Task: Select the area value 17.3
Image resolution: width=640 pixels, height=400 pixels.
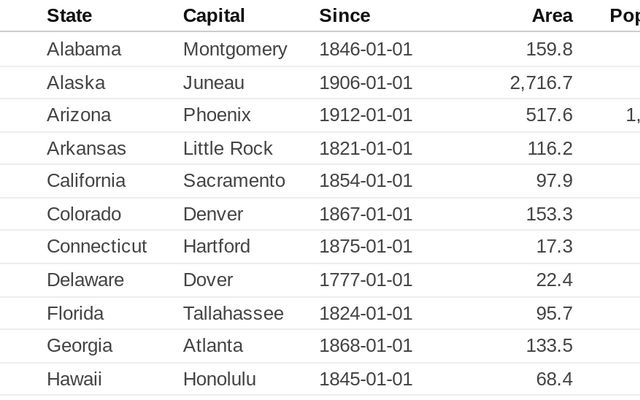Action: pos(554,246)
